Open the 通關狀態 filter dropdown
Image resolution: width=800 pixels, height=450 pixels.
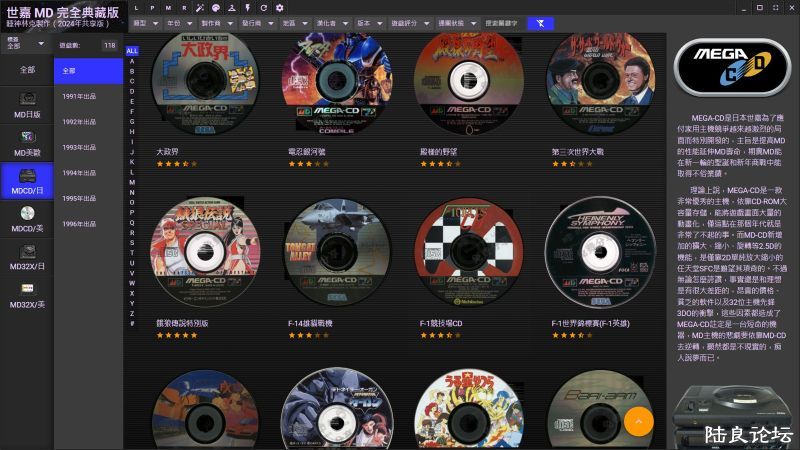457,23
